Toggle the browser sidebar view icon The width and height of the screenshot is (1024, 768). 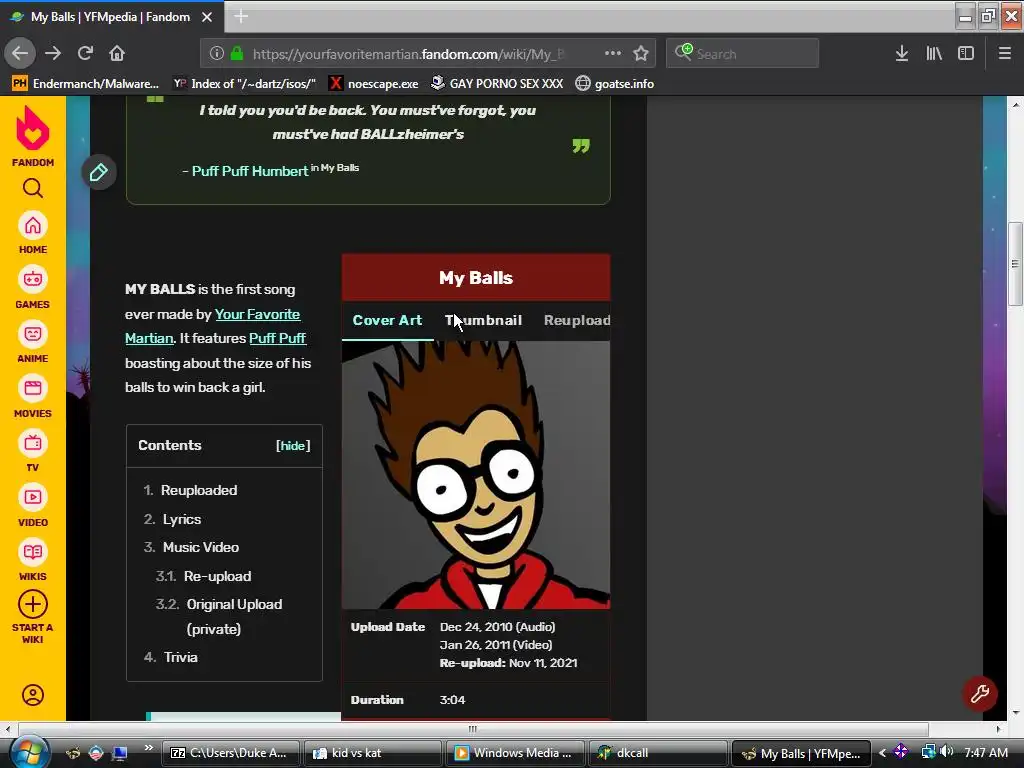click(966, 54)
